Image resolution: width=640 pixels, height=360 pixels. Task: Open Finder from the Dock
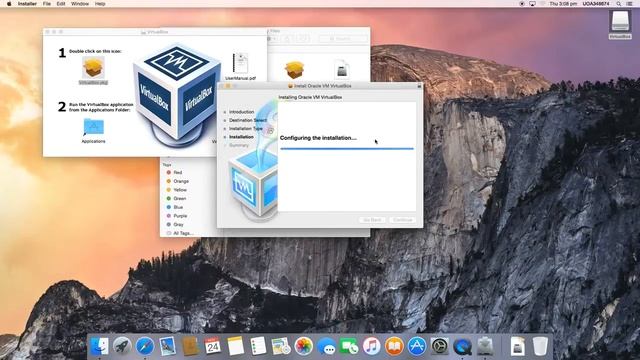pyautogui.click(x=99, y=347)
